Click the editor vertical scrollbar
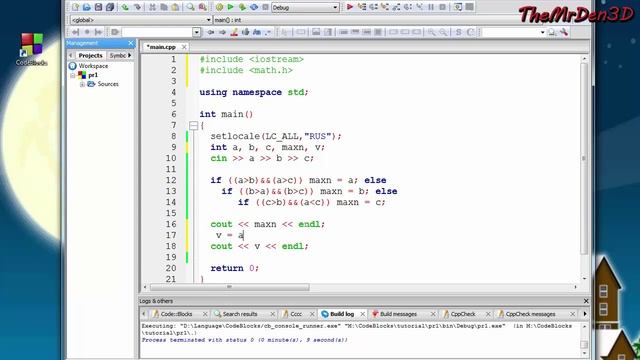Screen dimensions: 640x360 tap(584, 158)
